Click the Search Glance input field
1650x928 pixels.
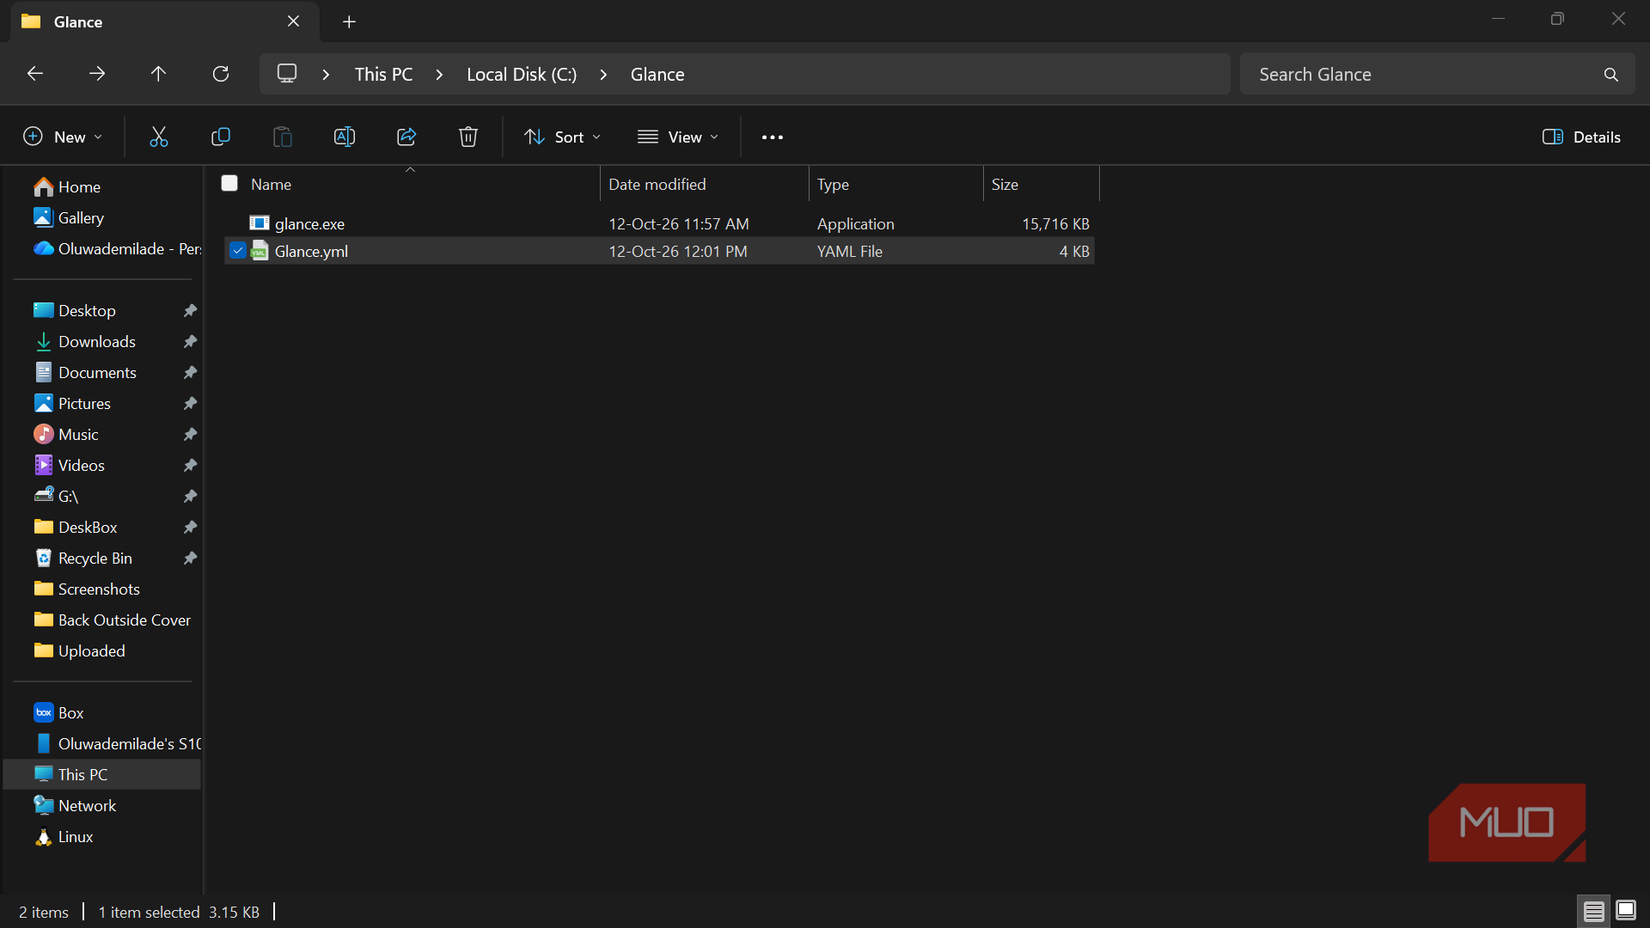click(x=1437, y=74)
